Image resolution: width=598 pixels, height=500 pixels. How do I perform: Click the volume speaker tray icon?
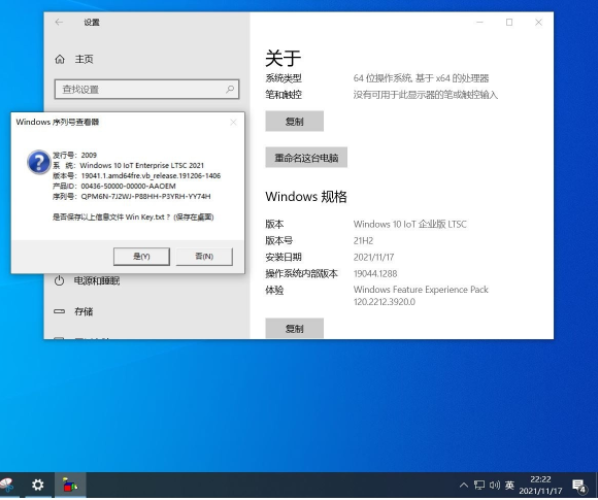tap(495, 485)
